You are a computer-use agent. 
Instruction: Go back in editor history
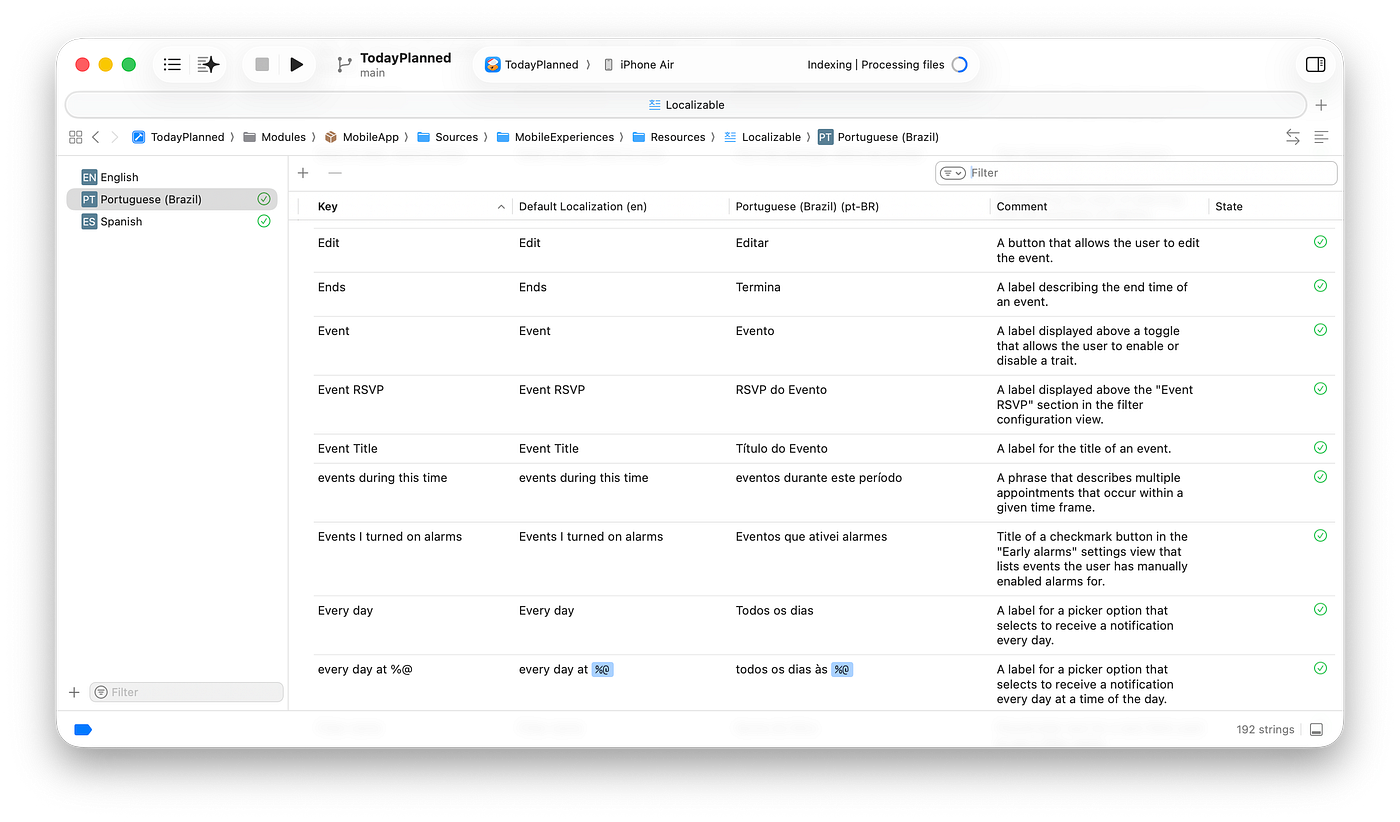point(96,137)
